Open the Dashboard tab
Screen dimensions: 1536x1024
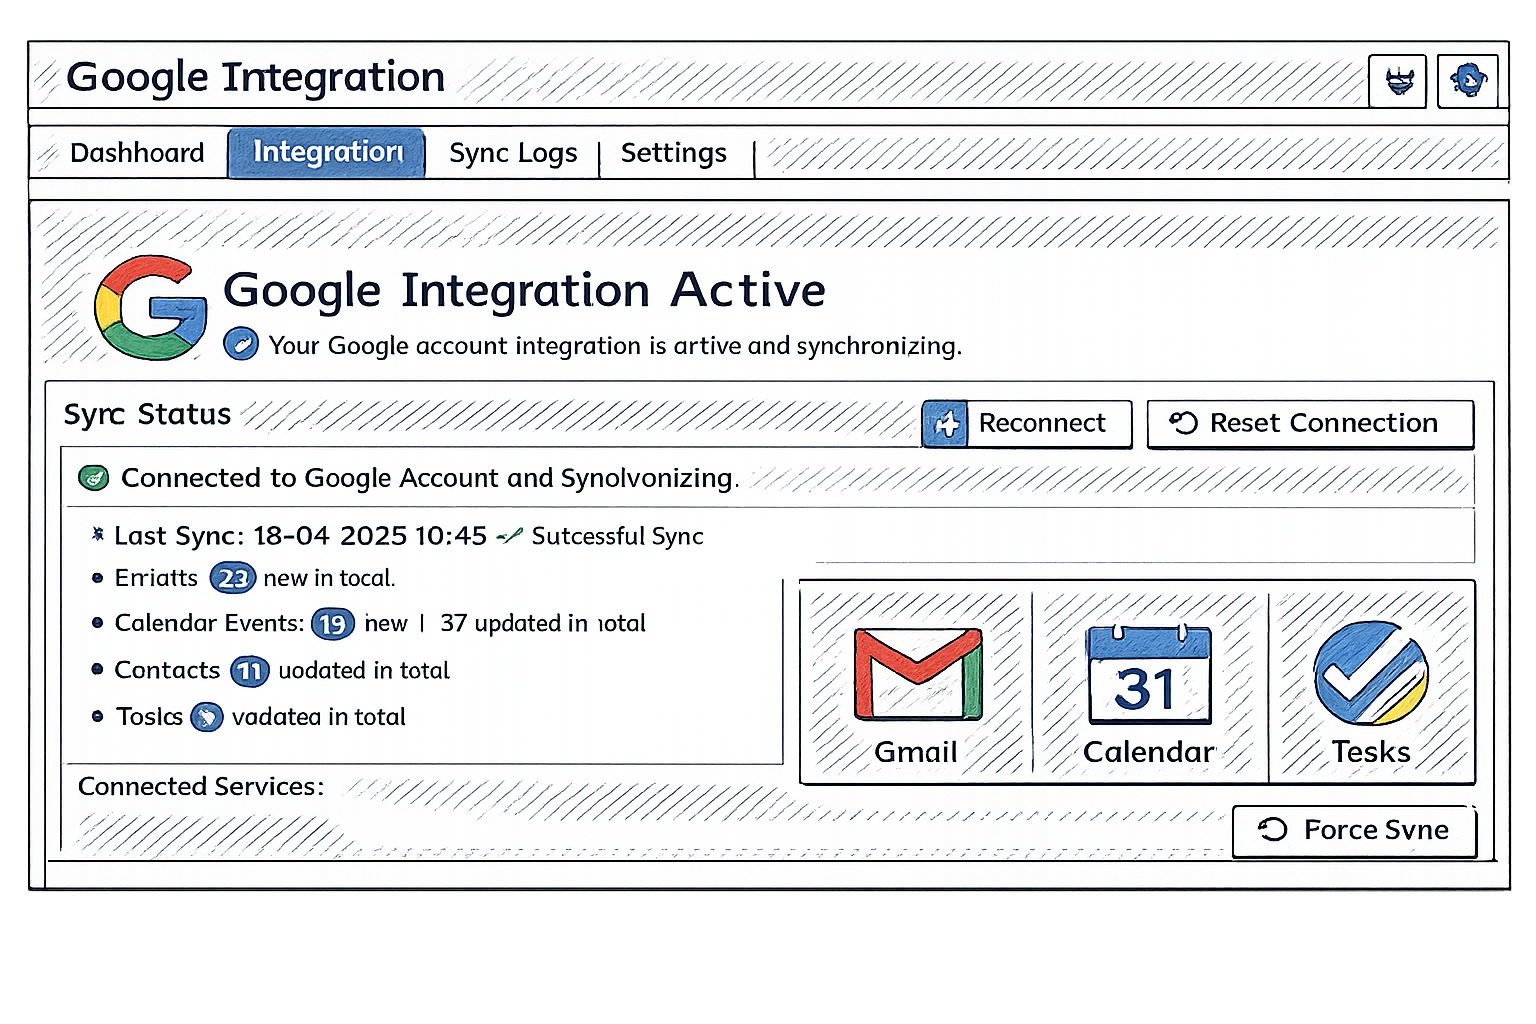click(x=137, y=153)
